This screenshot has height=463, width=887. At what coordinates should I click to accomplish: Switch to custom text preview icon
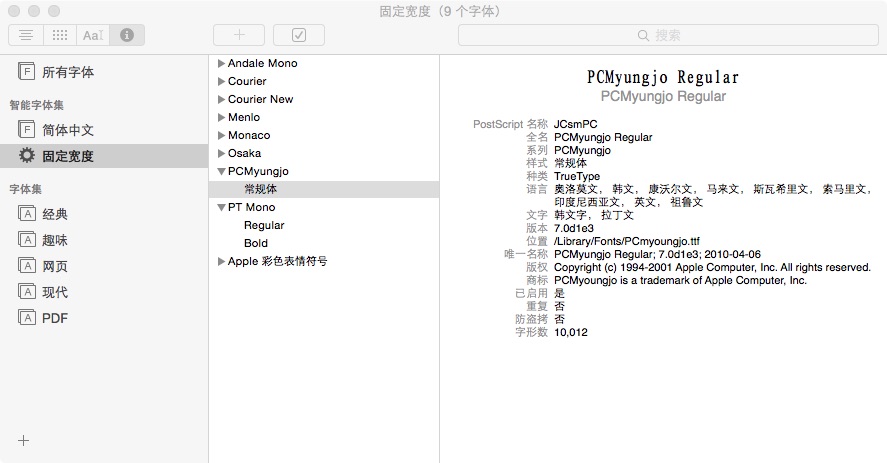(x=93, y=35)
